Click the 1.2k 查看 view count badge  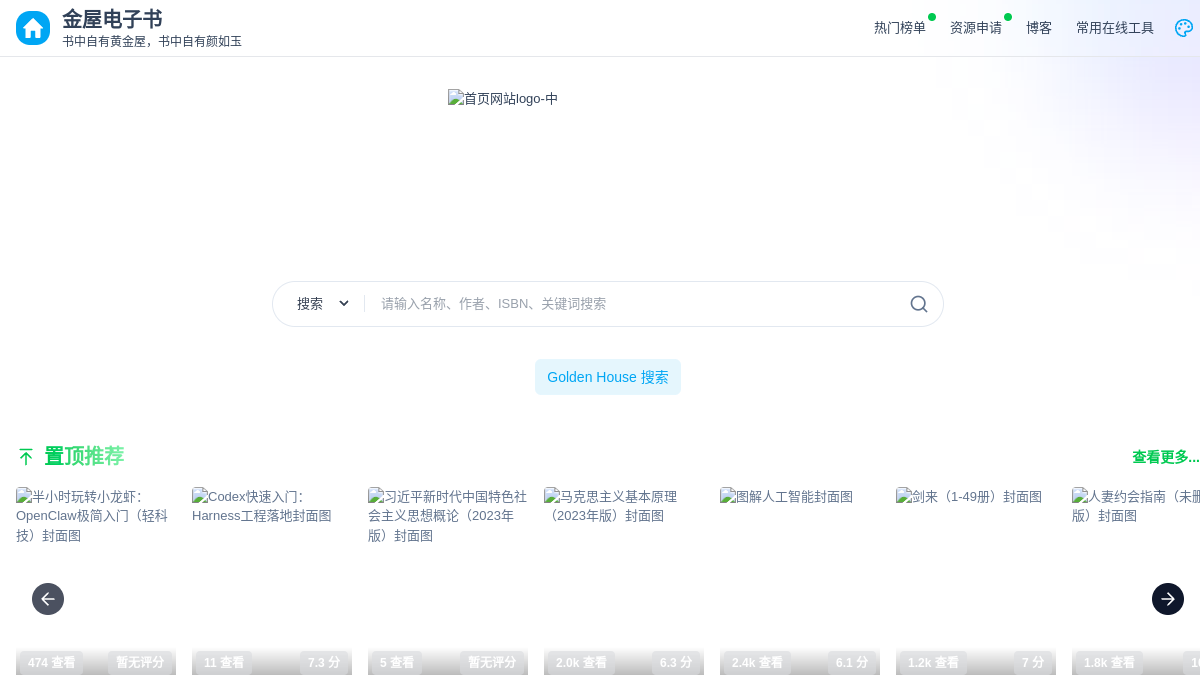[934, 662]
